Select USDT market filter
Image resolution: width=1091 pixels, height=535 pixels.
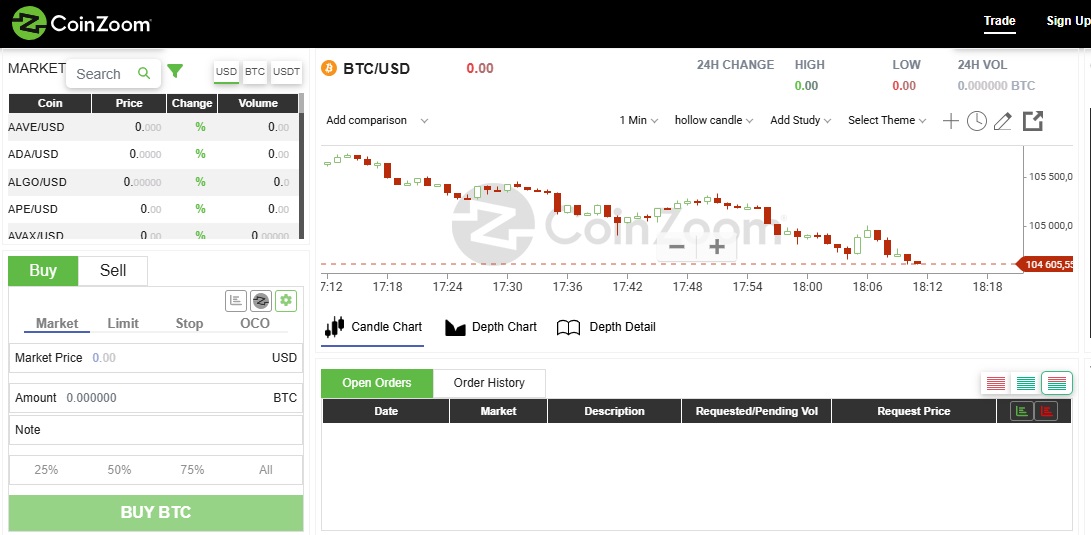click(287, 72)
